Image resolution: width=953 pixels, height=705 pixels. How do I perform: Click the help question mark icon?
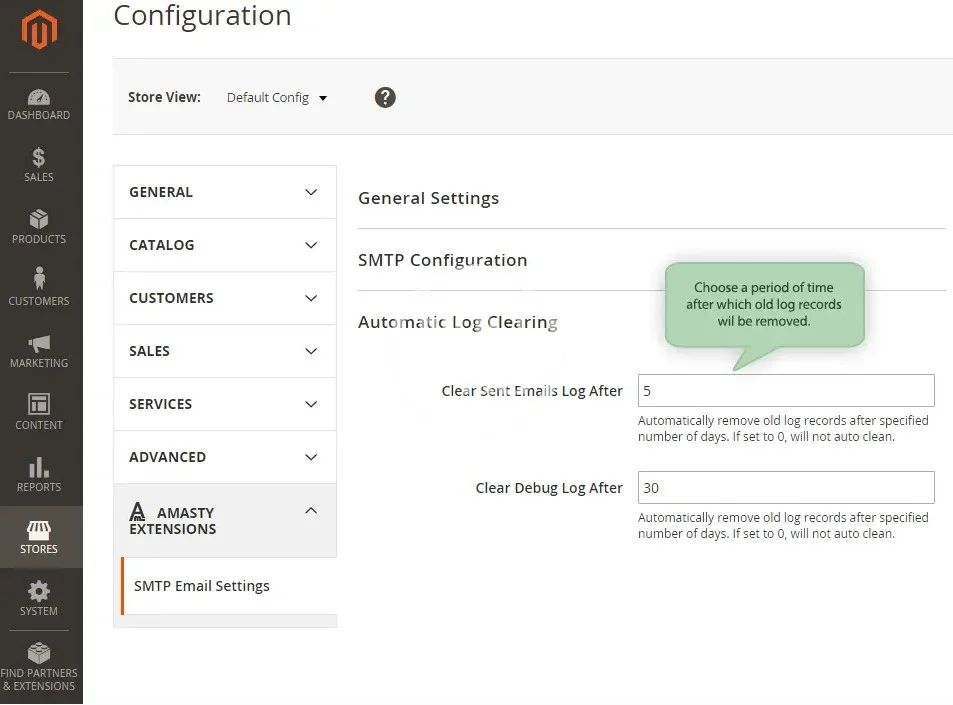pos(385,97)
